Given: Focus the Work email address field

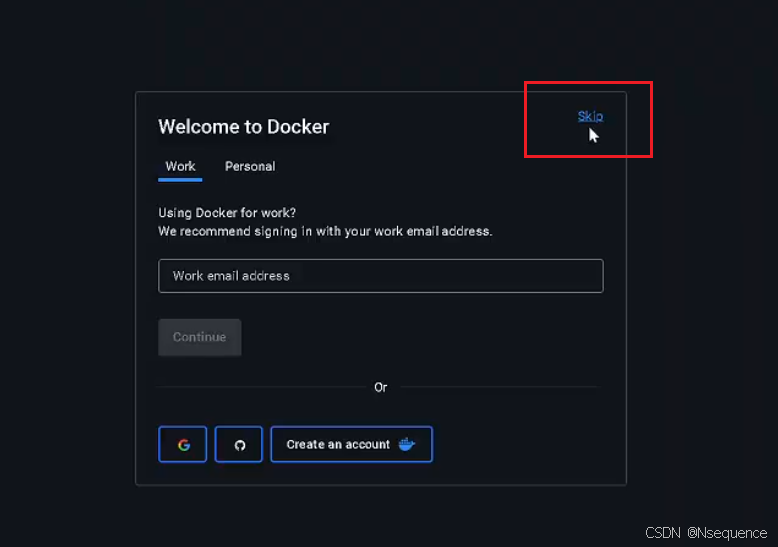Looking at the screenshot, I should click(x=381, y=276).
